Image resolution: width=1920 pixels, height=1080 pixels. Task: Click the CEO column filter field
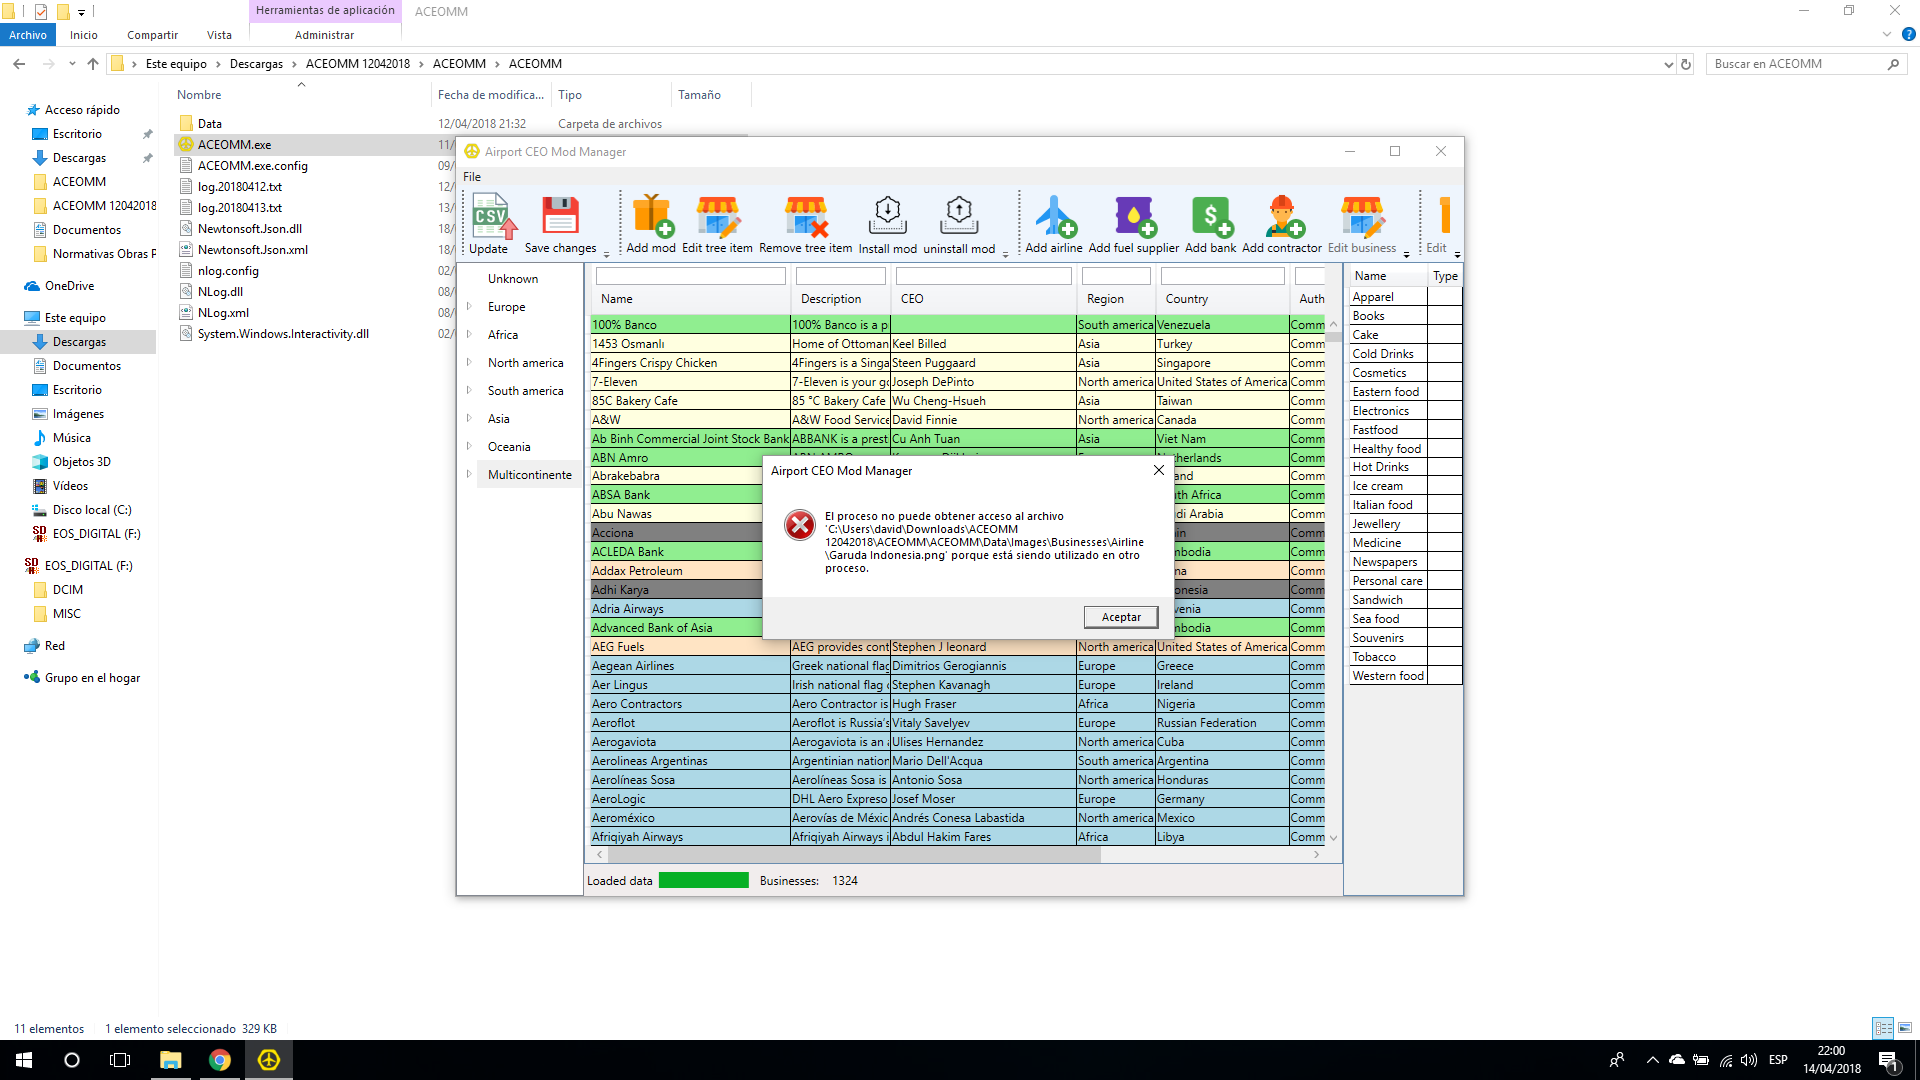(x=983, y=276)
